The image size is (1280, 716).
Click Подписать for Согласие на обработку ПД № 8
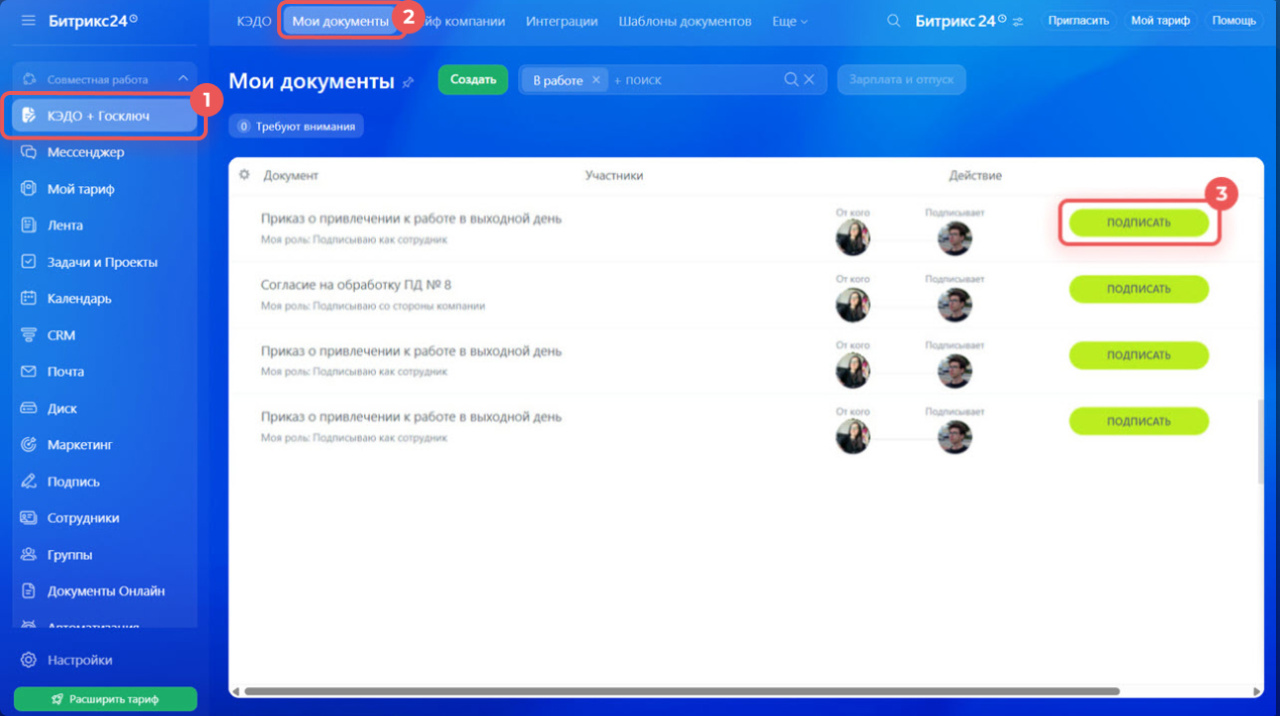(1139, 289)
